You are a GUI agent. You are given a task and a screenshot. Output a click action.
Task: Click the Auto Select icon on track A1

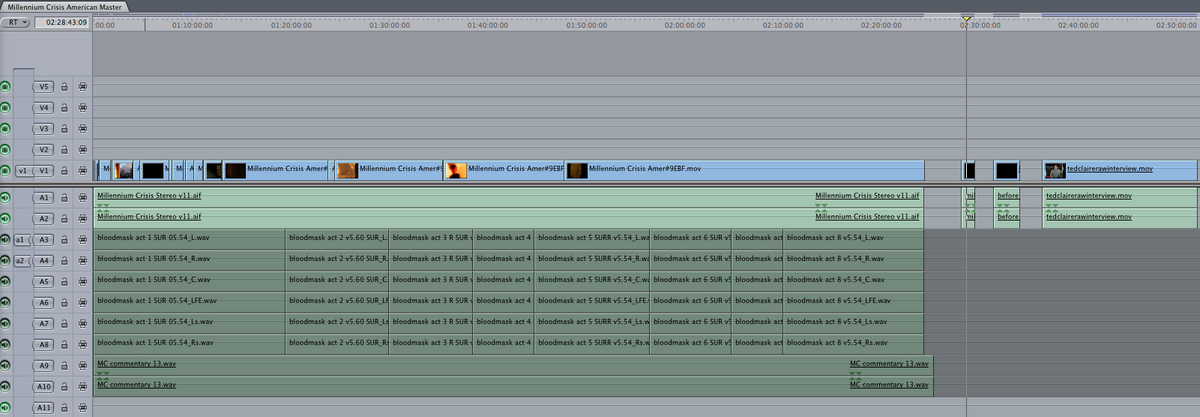tap(83, 198)
